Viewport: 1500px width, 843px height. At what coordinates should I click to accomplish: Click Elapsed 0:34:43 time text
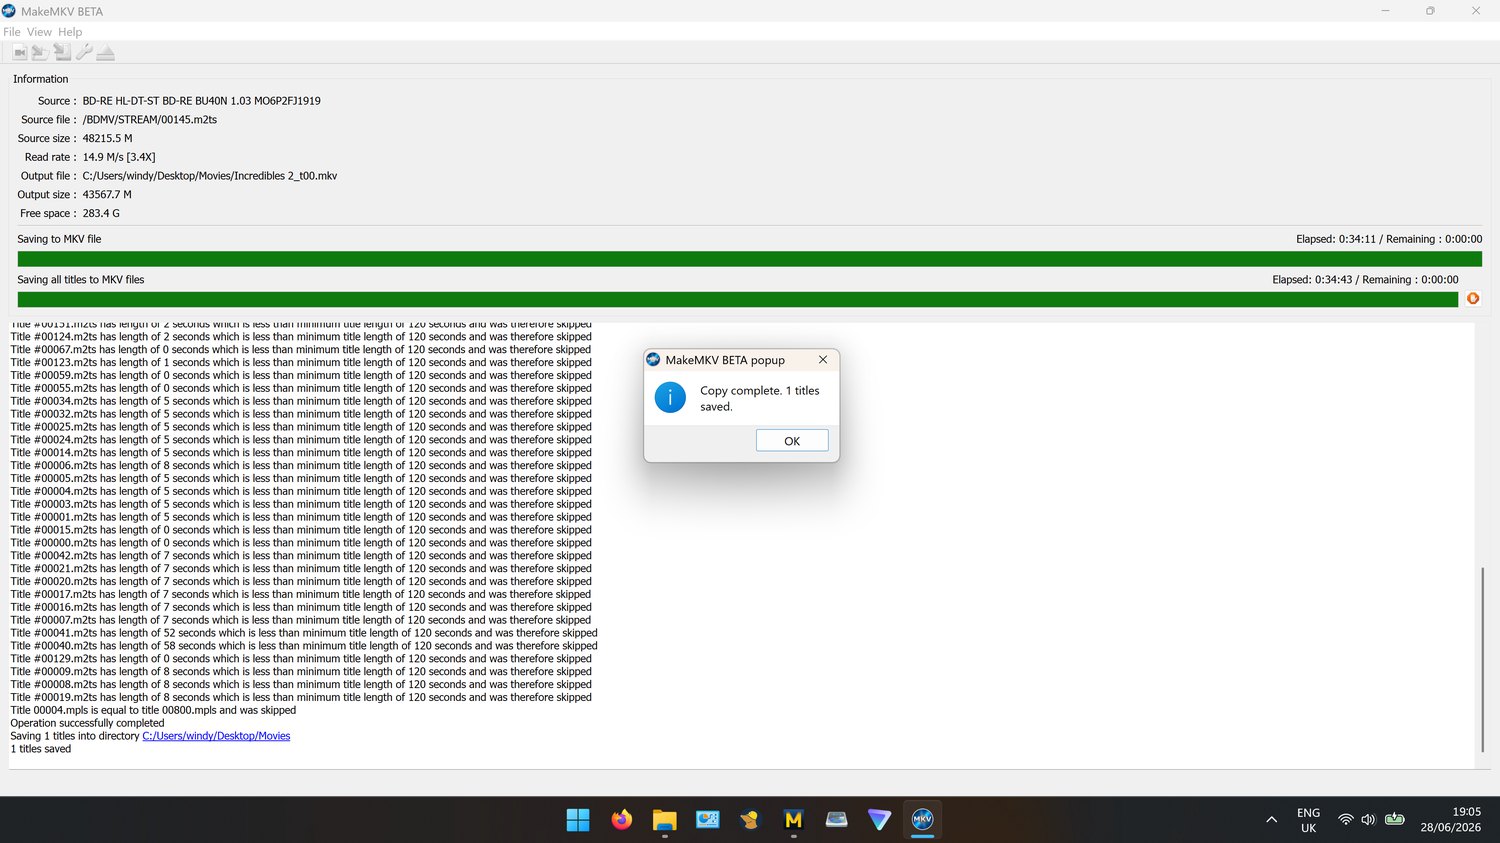point(1312,280)
